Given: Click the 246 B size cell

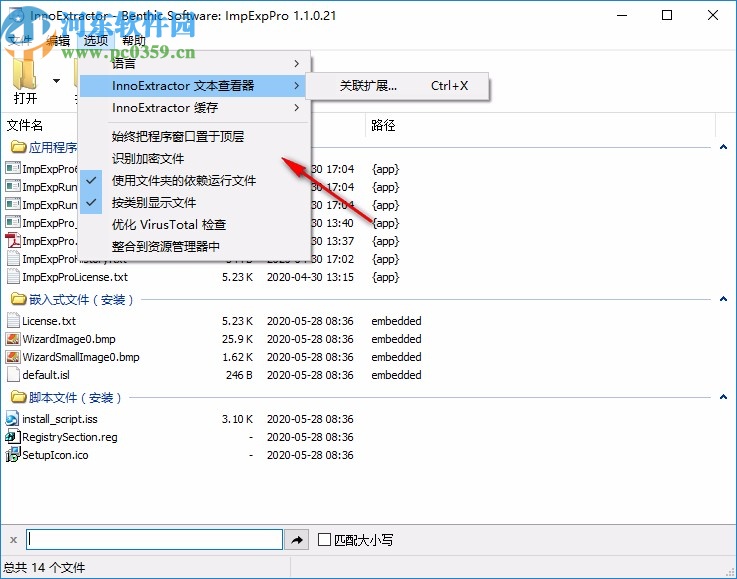Looking at the screenshot, I should [x=239, y=375].
